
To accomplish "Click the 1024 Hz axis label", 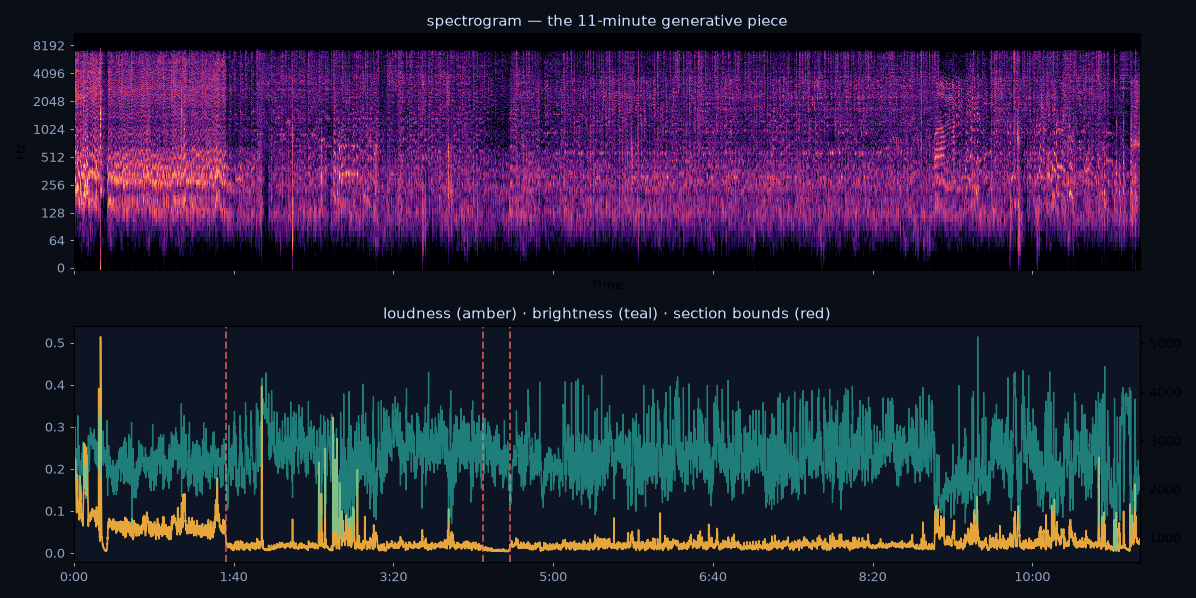I will tap(50, 130).
